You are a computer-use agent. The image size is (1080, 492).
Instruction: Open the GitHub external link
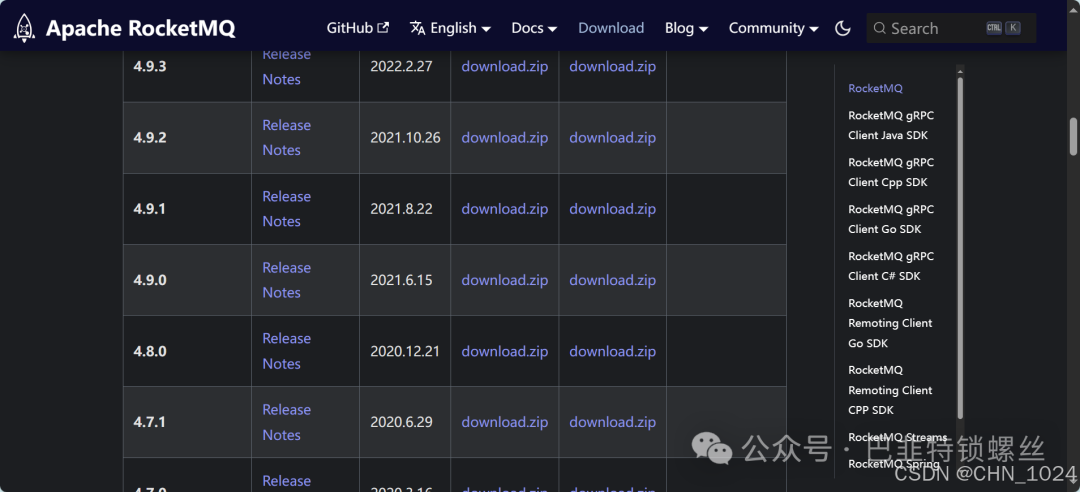(x=357, y=28)
